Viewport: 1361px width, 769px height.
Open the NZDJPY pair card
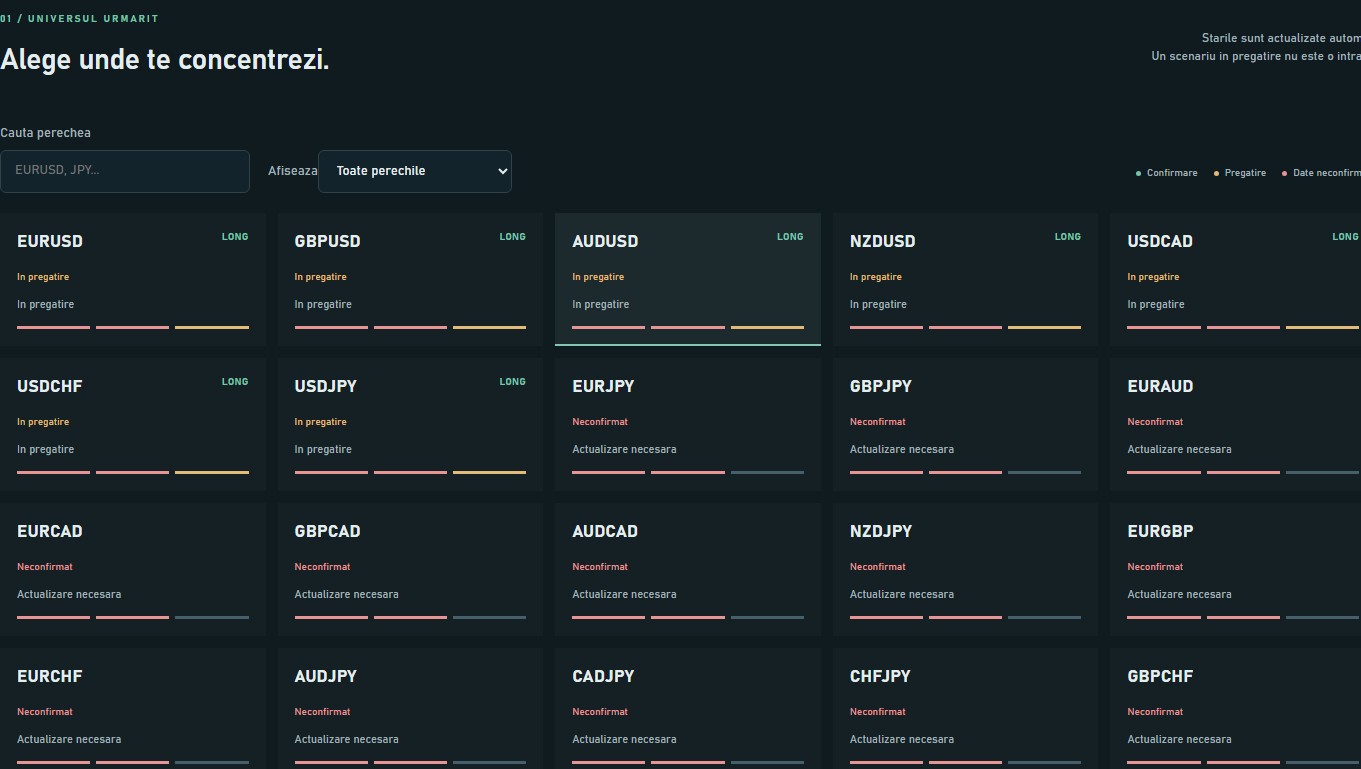965,569
